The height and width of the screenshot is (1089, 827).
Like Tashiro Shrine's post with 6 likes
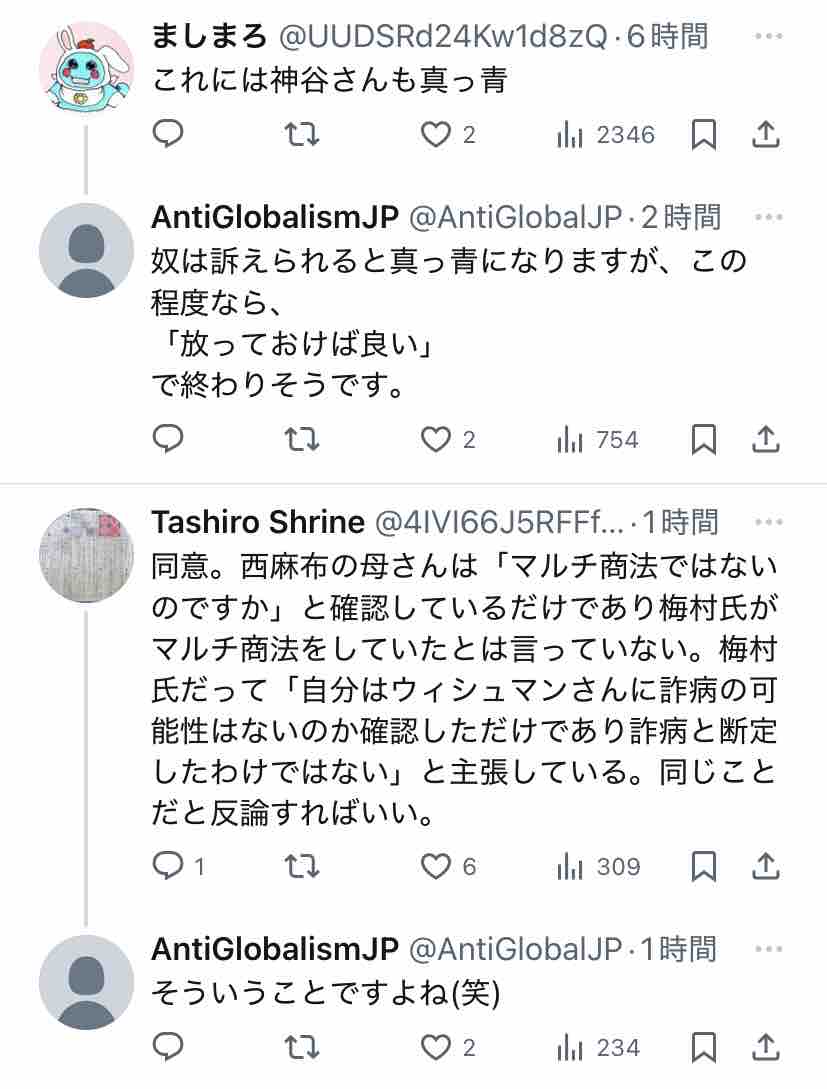click(x=435, y=866)
